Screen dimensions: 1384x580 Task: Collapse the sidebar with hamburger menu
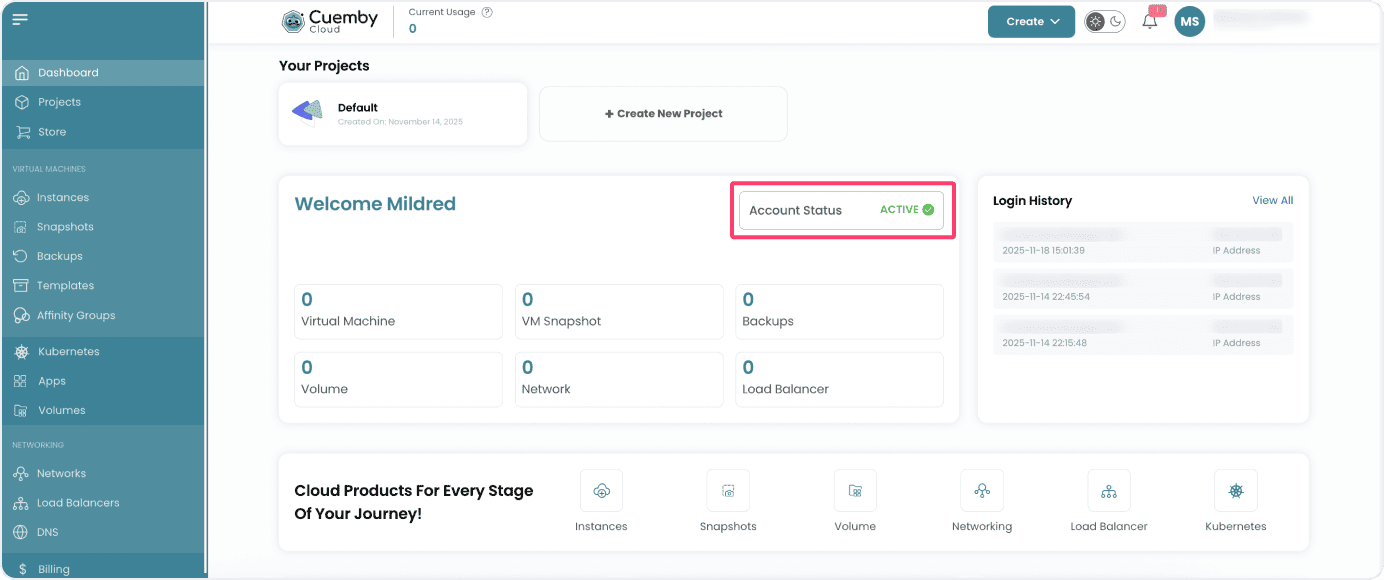(20, 20)
